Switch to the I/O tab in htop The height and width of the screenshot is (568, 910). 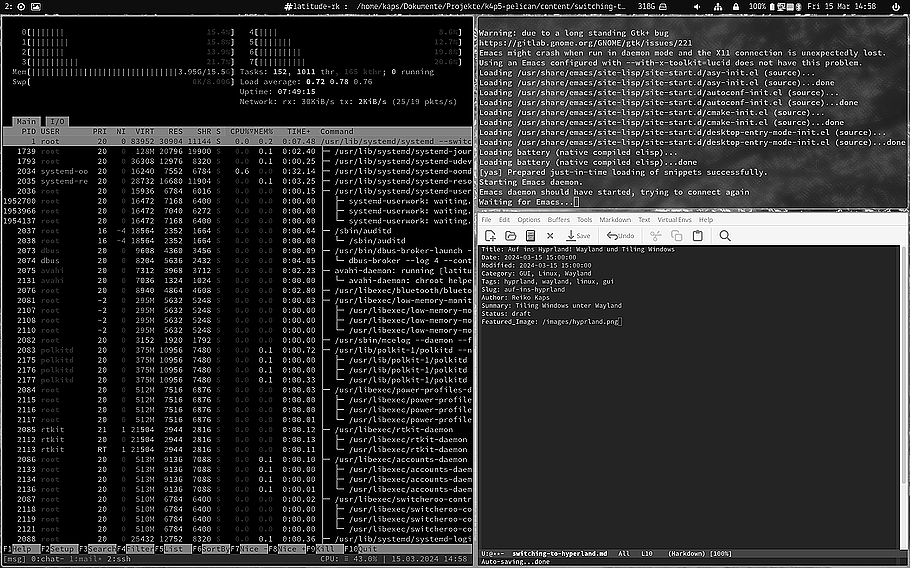point(56,121)
